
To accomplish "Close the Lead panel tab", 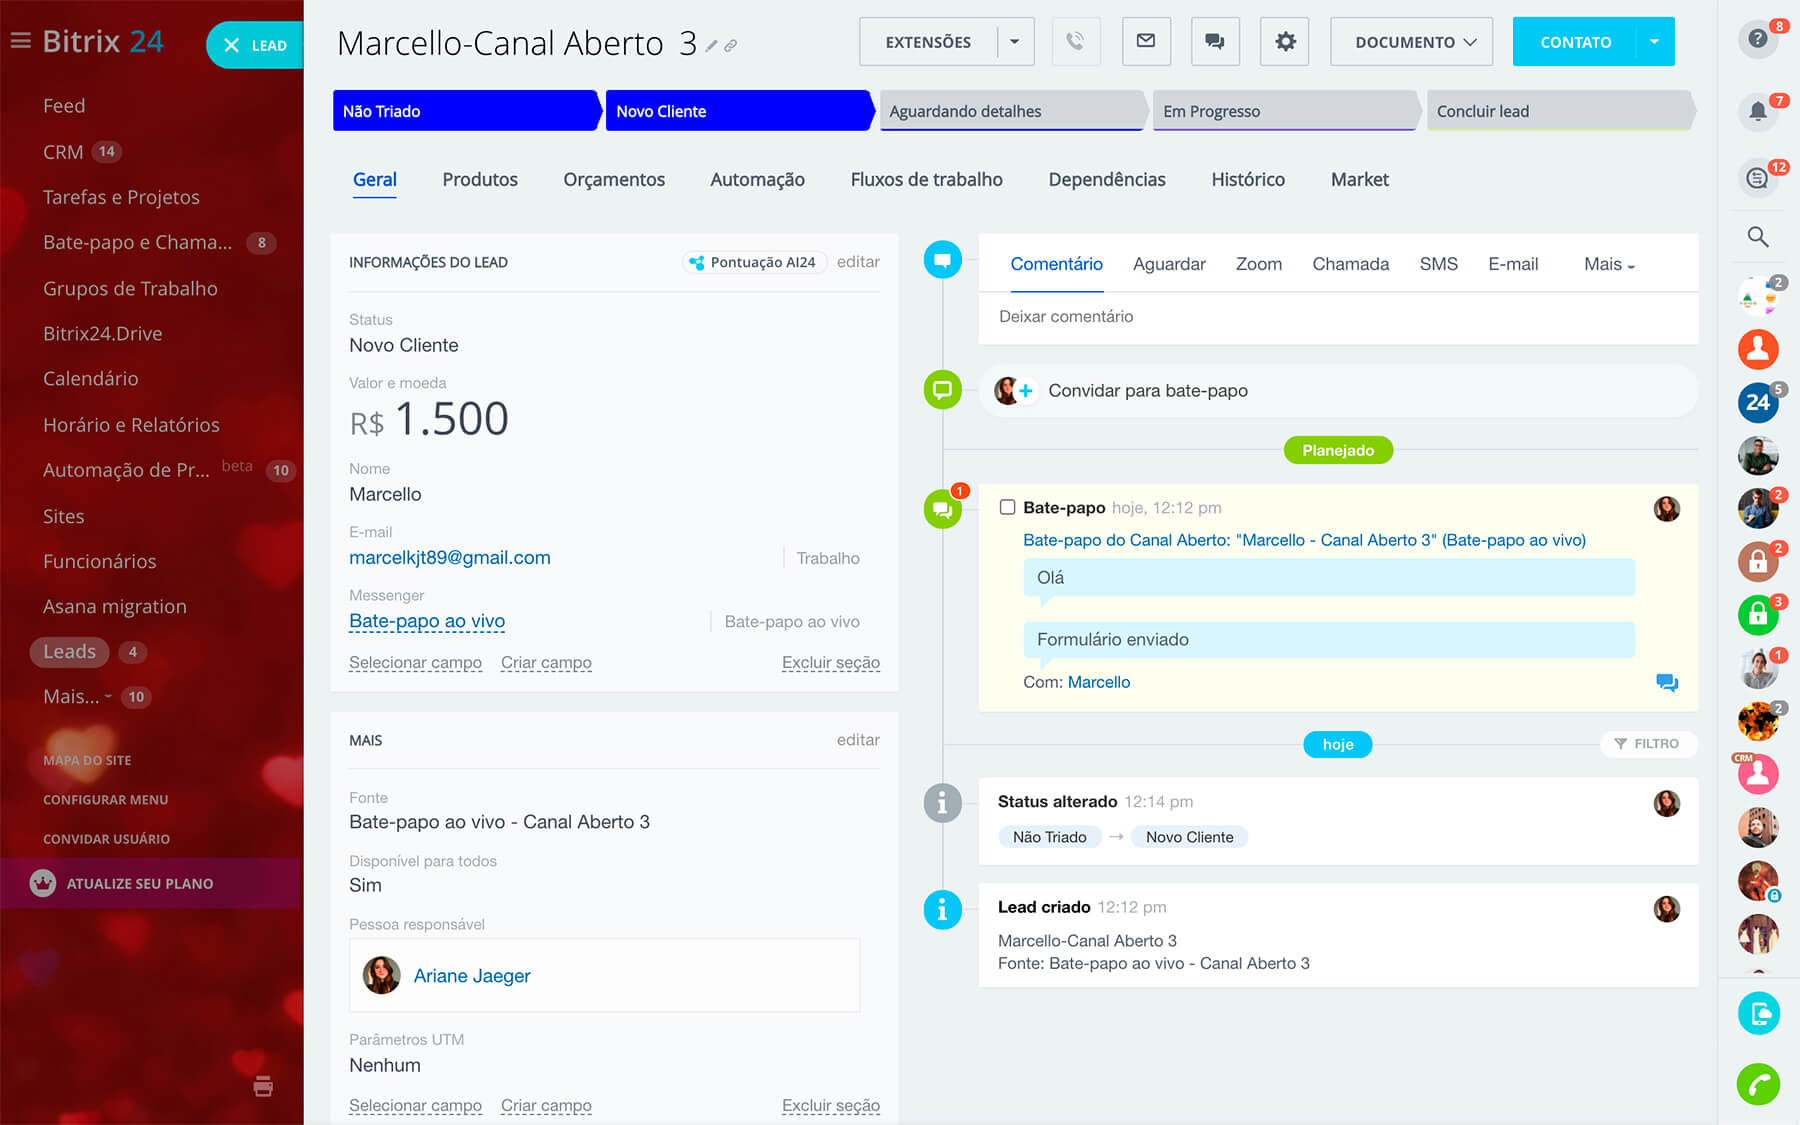I will coord(232,45).
